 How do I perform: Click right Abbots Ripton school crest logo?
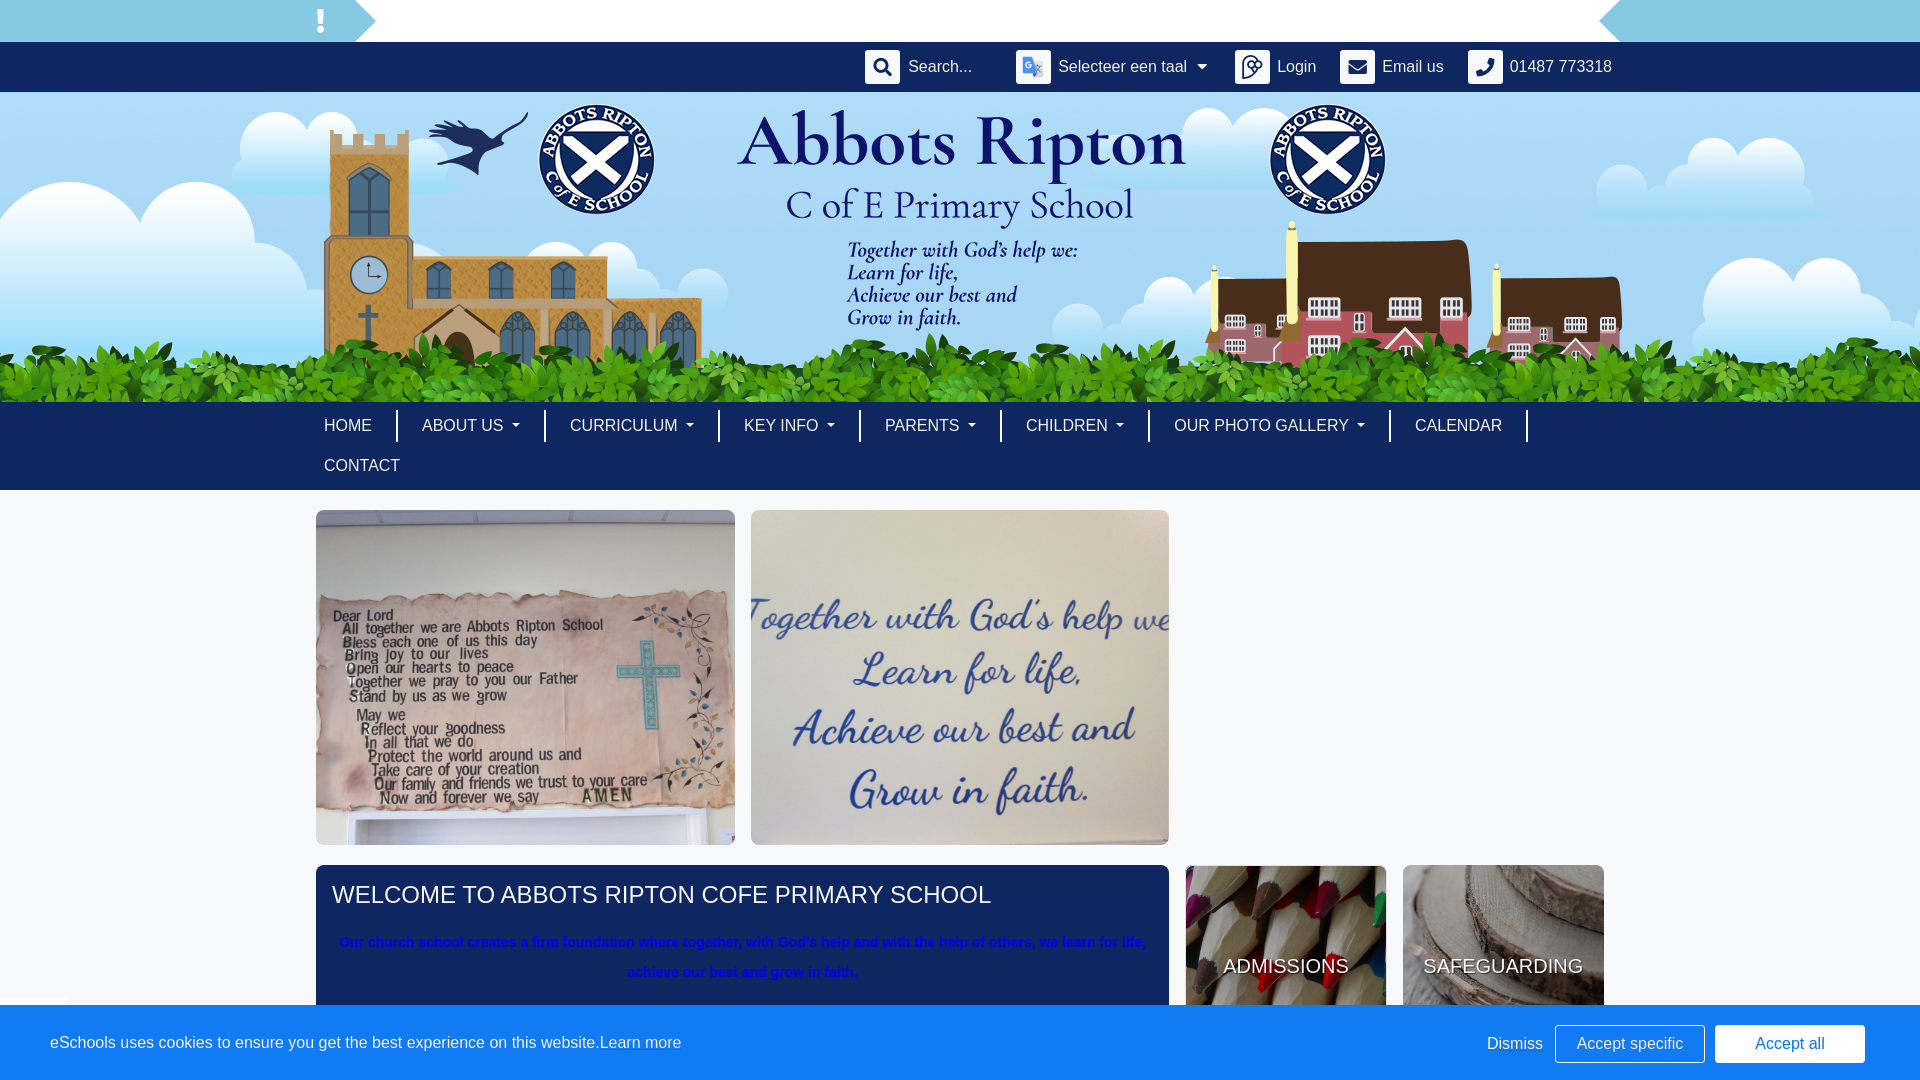[1328, 159]
